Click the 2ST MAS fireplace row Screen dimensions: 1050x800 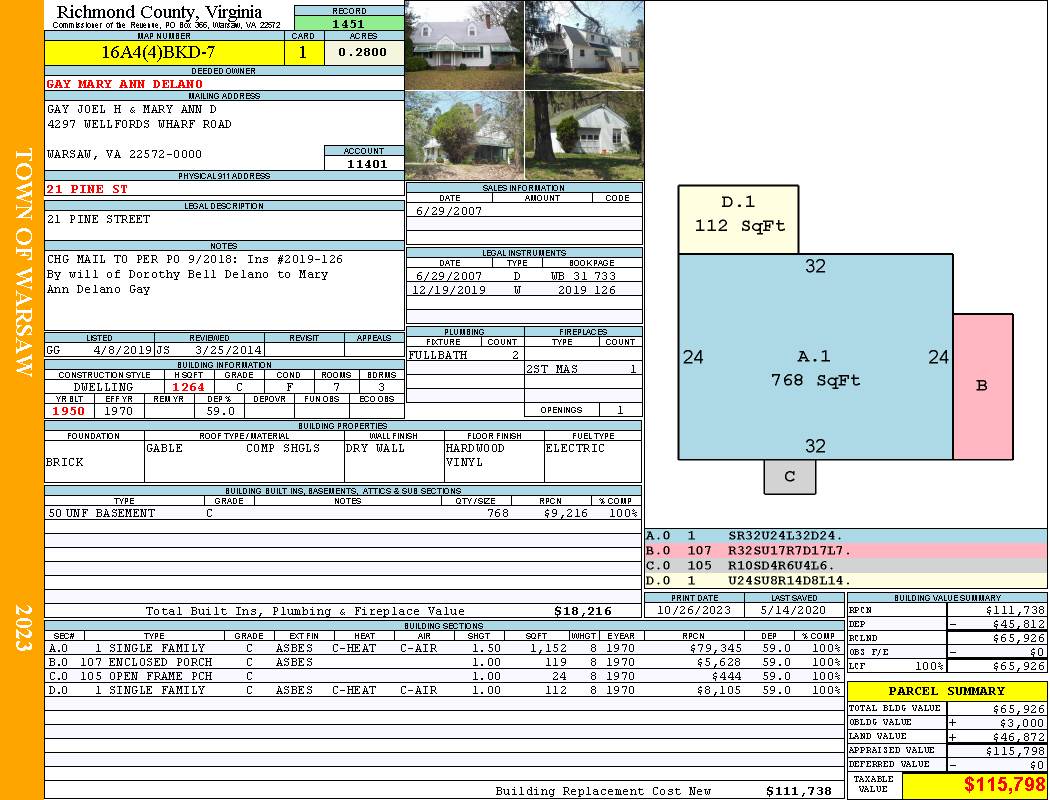[x=583, y=369]
